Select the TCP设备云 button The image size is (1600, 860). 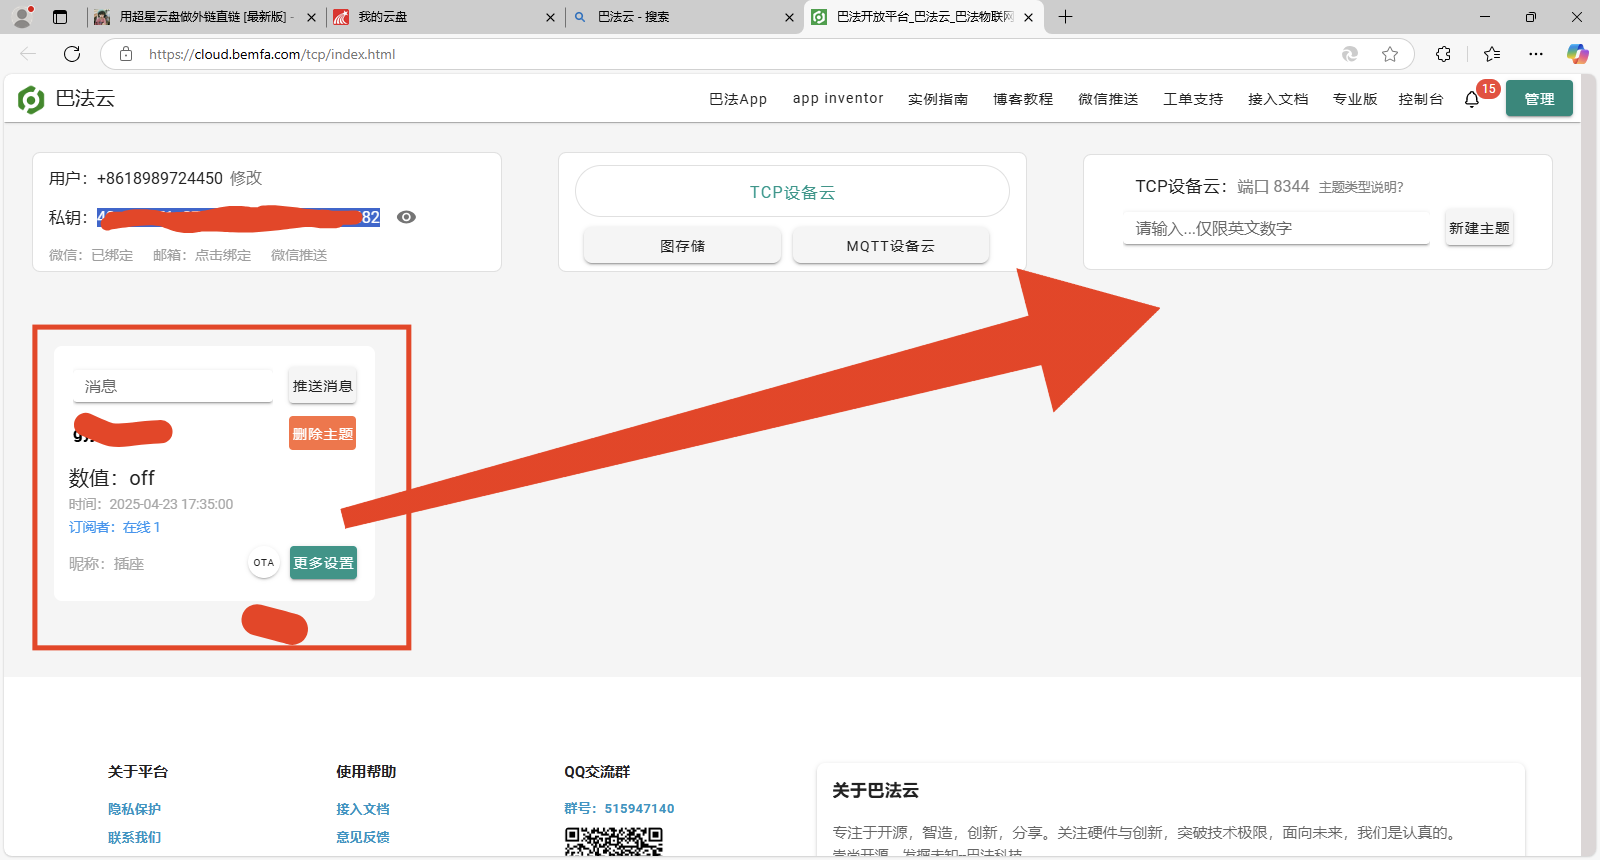tap(792, 192)
